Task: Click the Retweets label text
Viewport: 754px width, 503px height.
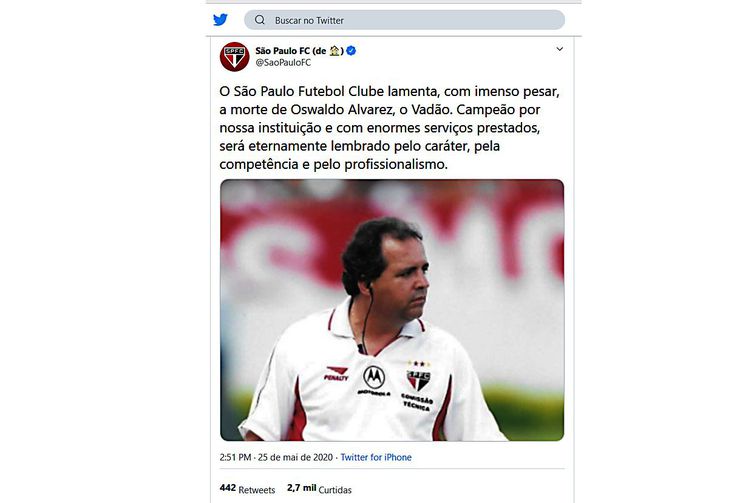Action: click(257, 490)
